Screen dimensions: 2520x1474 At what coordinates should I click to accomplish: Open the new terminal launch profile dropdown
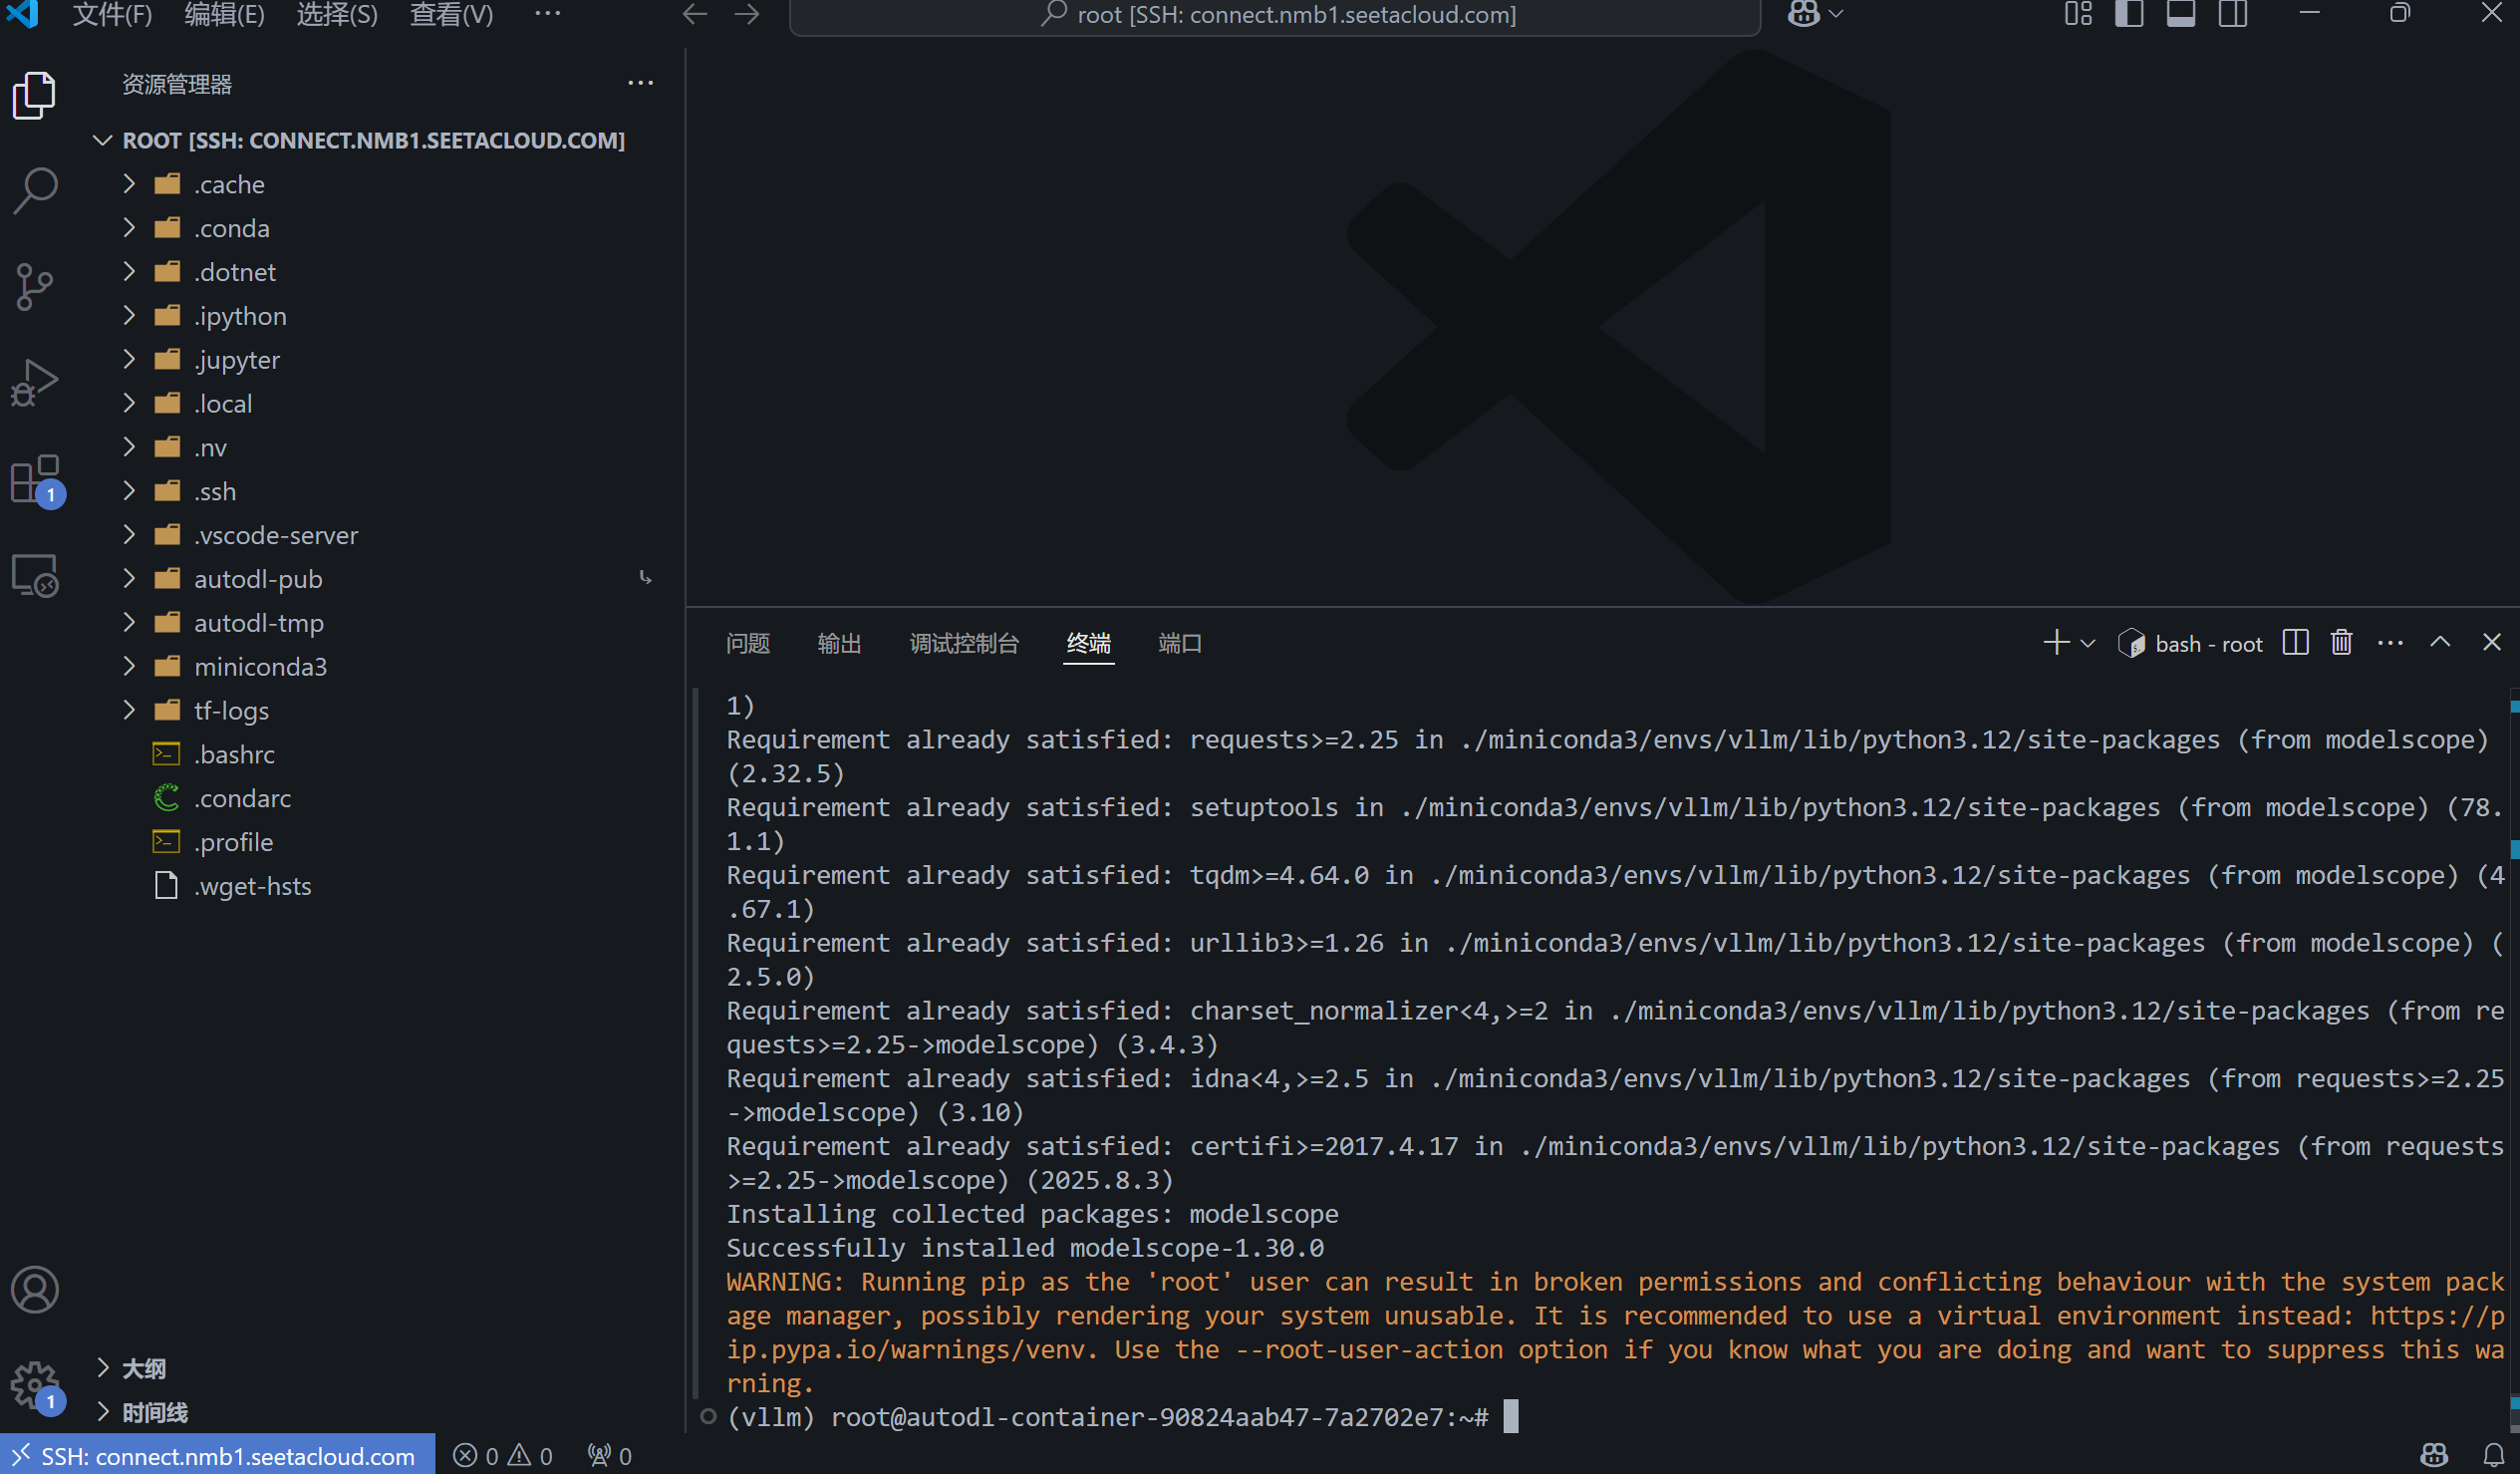(x=2088, y=644)
